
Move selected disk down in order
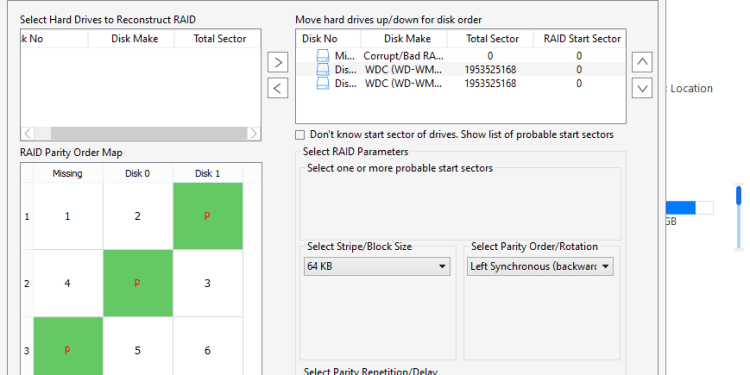(x=642, y=88)
